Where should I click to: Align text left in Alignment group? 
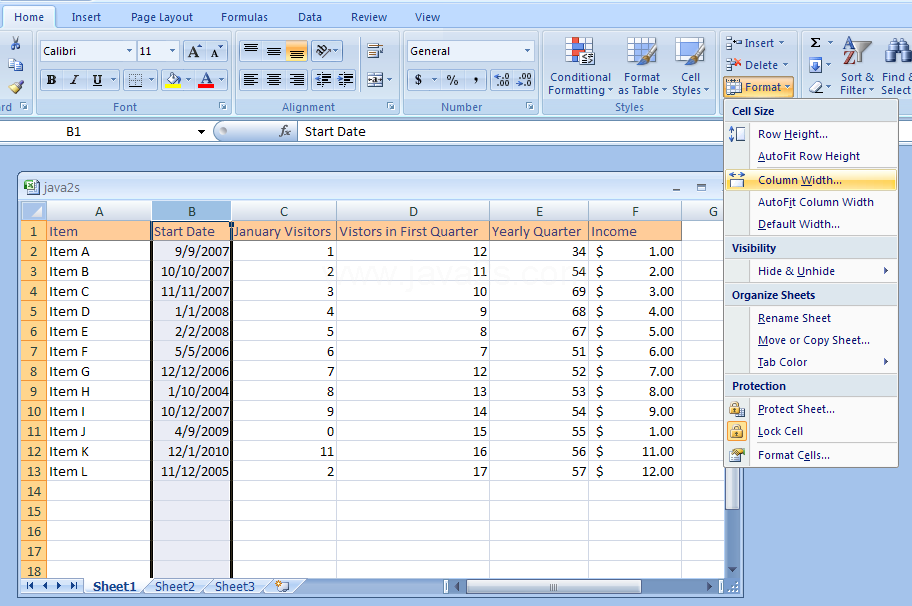(x=251, y=79)
